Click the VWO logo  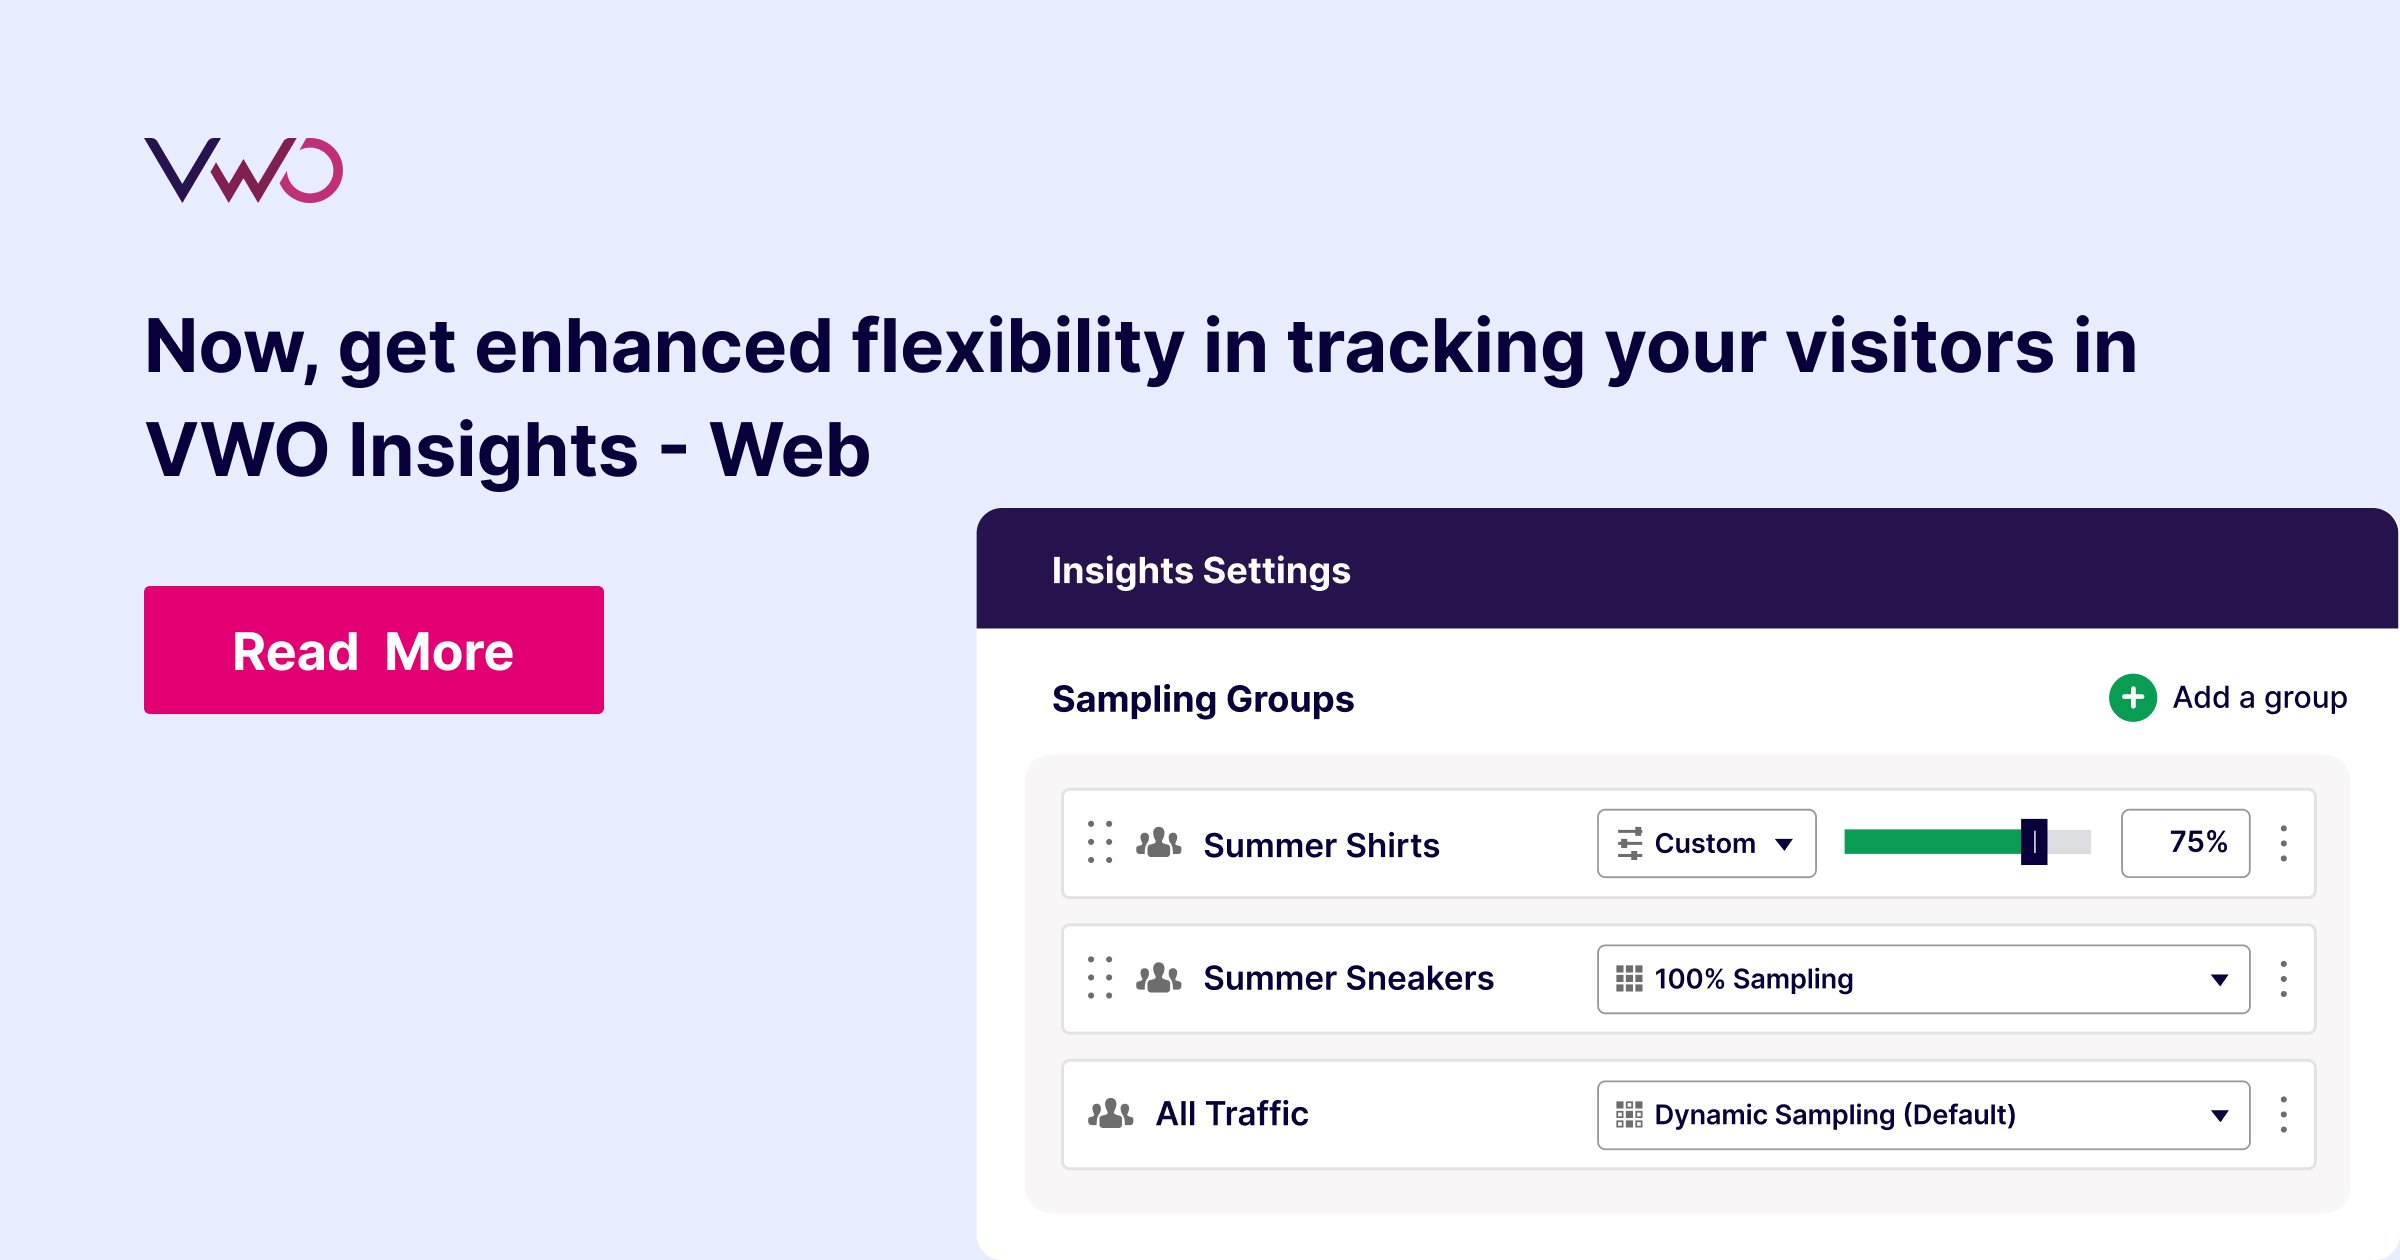(x=244, y=170)
